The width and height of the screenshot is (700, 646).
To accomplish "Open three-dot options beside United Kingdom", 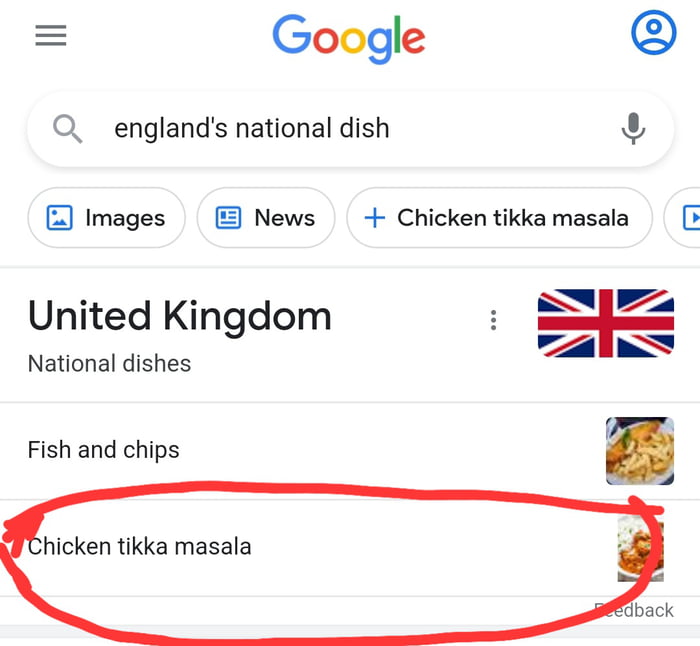I will click(493, 320).
